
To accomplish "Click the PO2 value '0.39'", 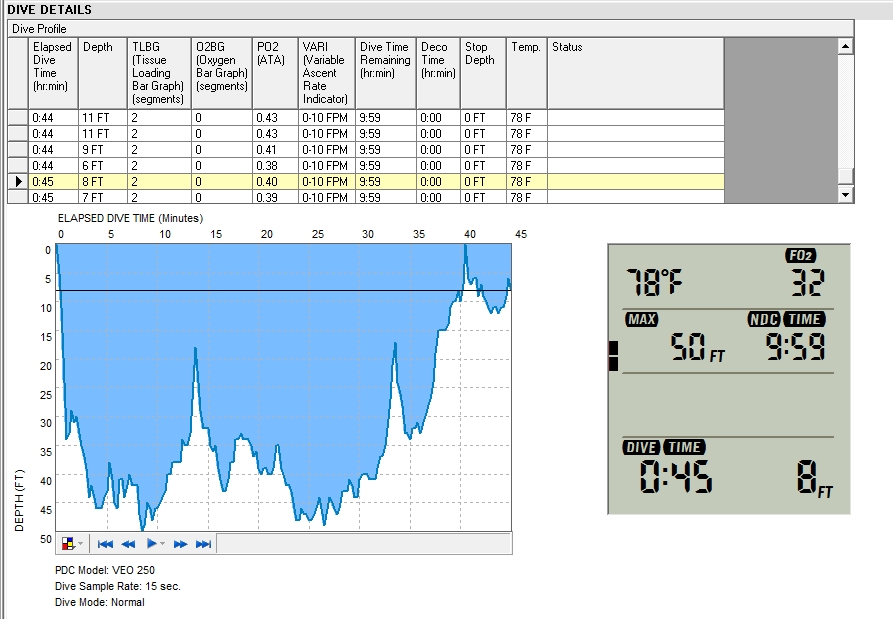I will click(275, 197).
